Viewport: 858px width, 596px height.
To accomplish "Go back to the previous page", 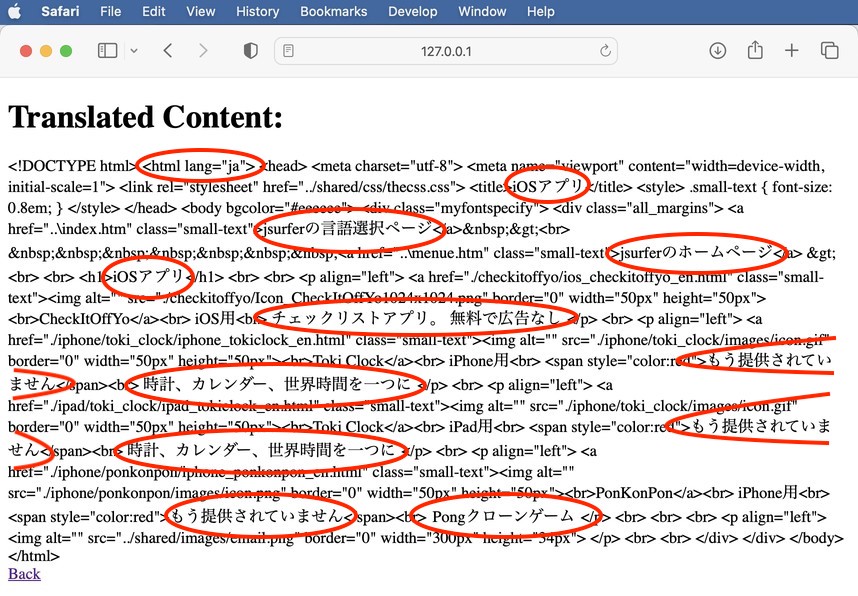I will tap(168, 51).
